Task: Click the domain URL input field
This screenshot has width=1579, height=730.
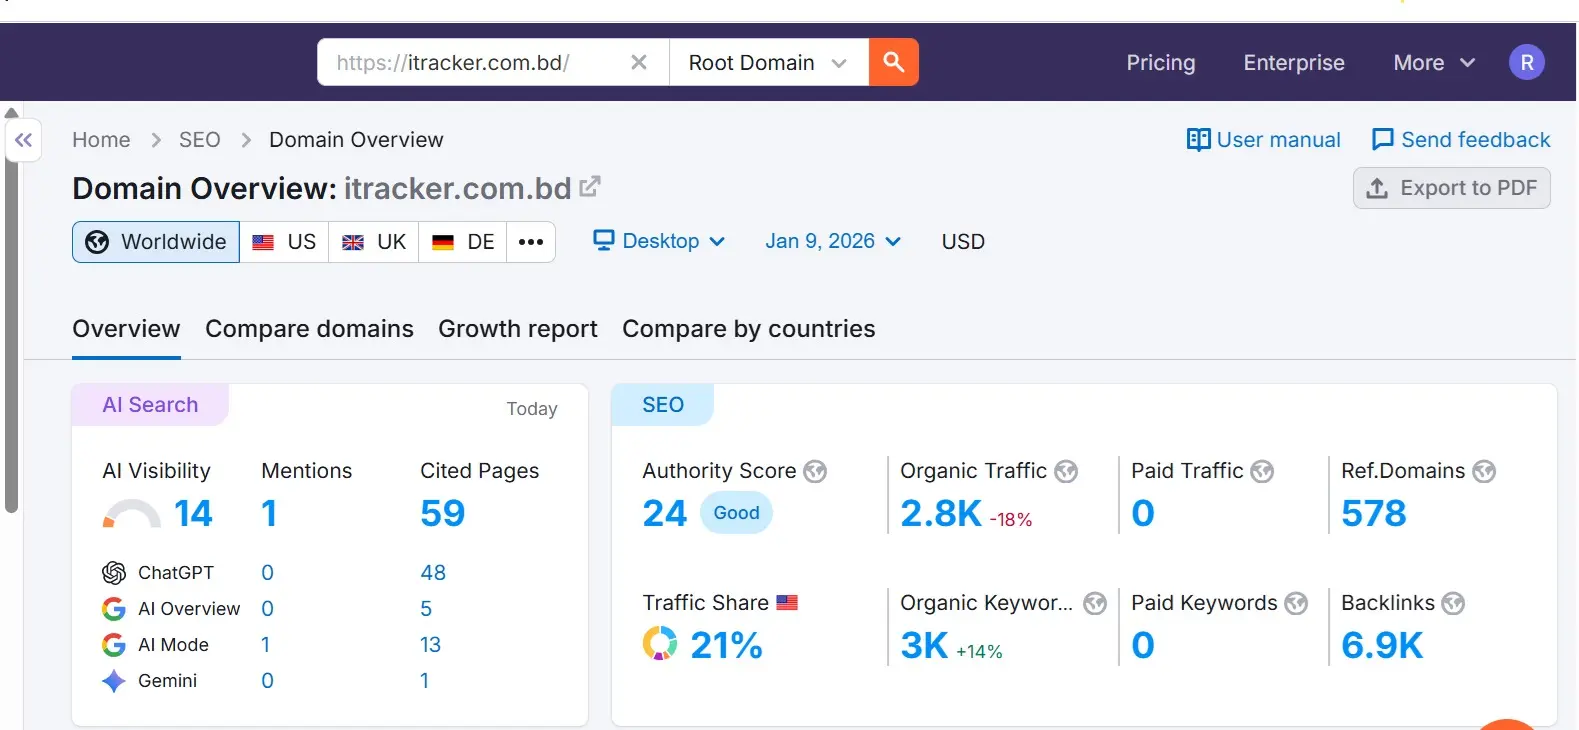Action: pyautogui.click(x=470, y=62)
